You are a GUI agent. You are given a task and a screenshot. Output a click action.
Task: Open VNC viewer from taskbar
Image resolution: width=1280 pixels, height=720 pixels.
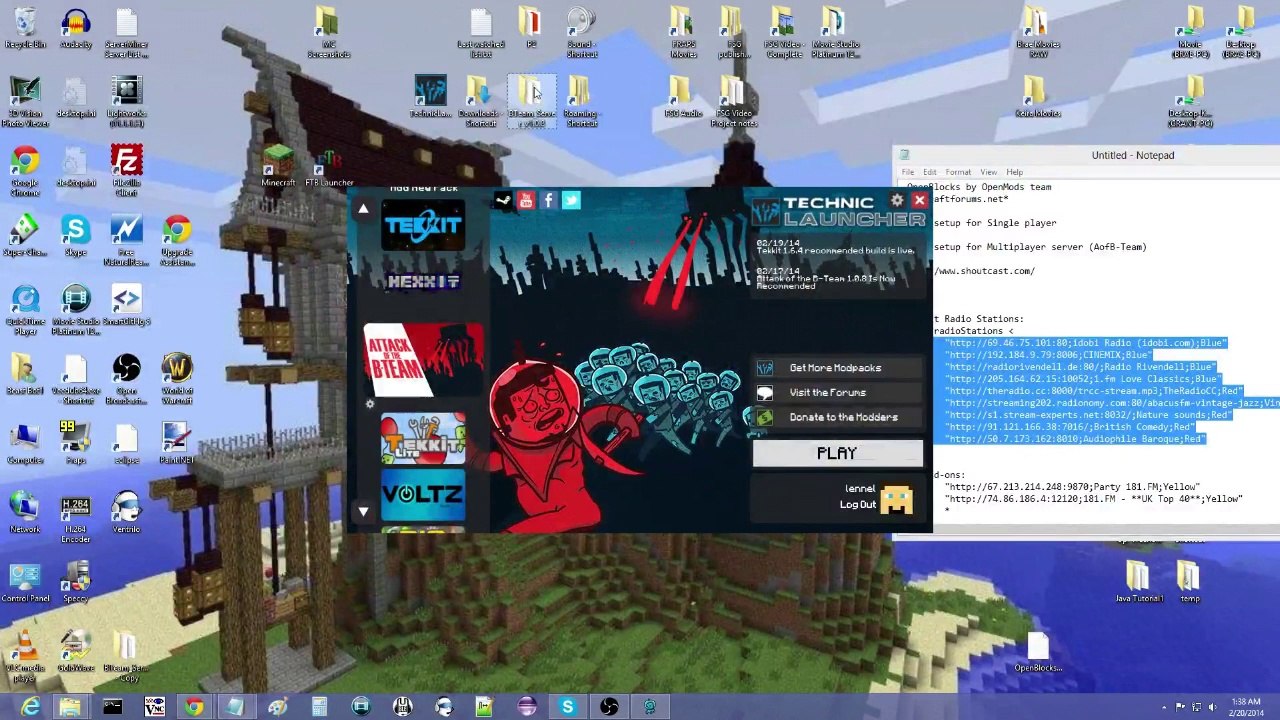[x=153, y=708]
